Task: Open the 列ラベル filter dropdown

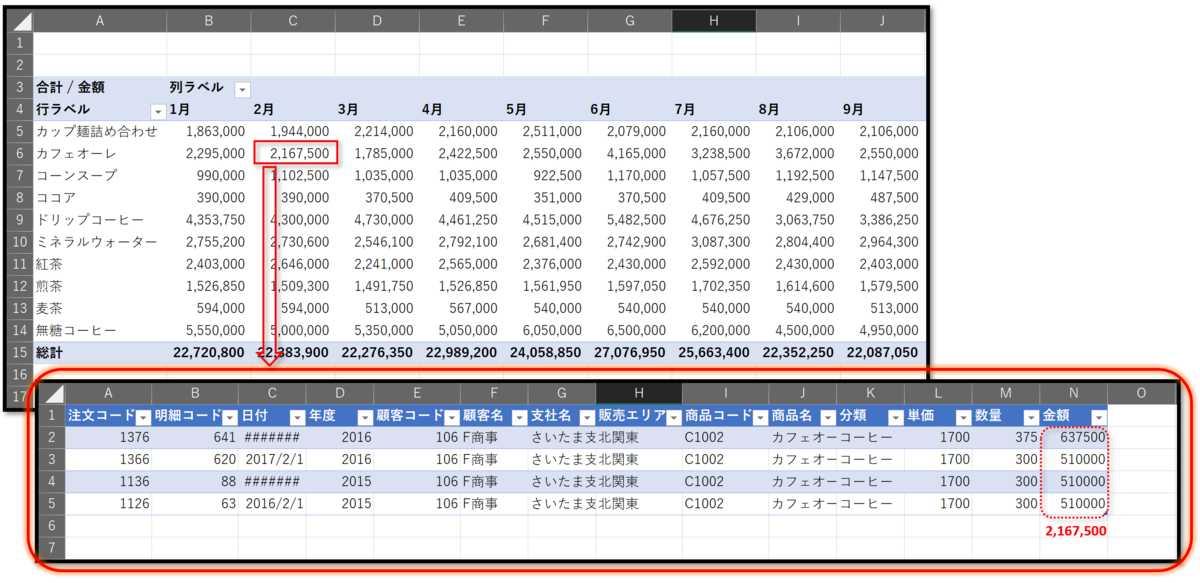Action: pos(242,90)
